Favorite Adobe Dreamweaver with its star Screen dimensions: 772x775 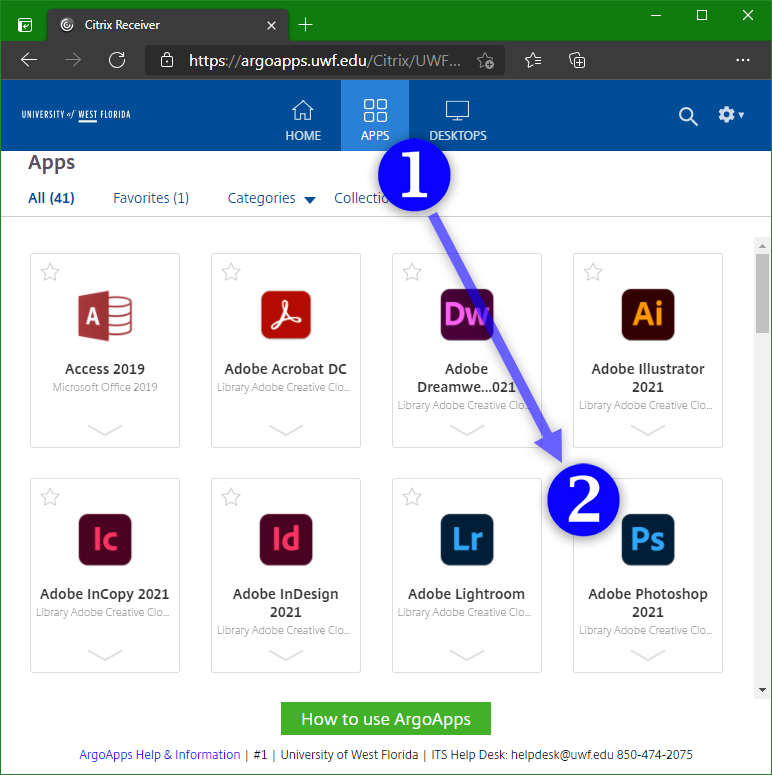(412, 272)
